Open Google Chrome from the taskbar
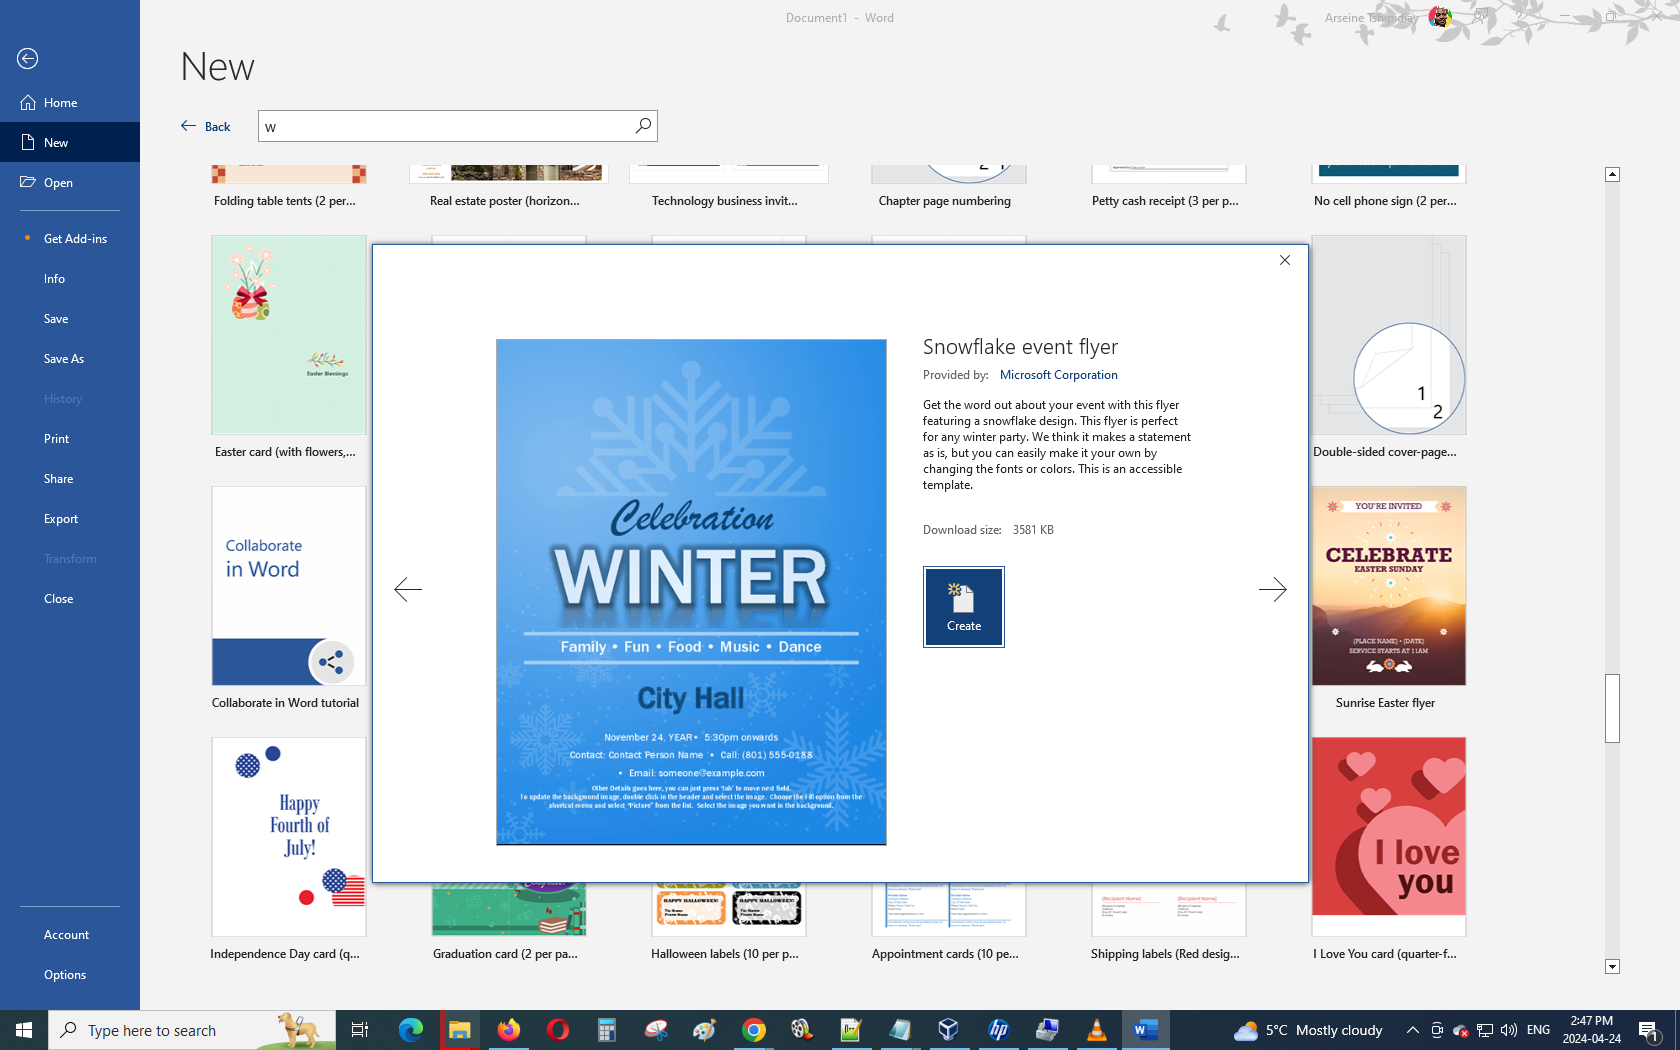1680x1050 pixels. click(x=754, y=1030)
